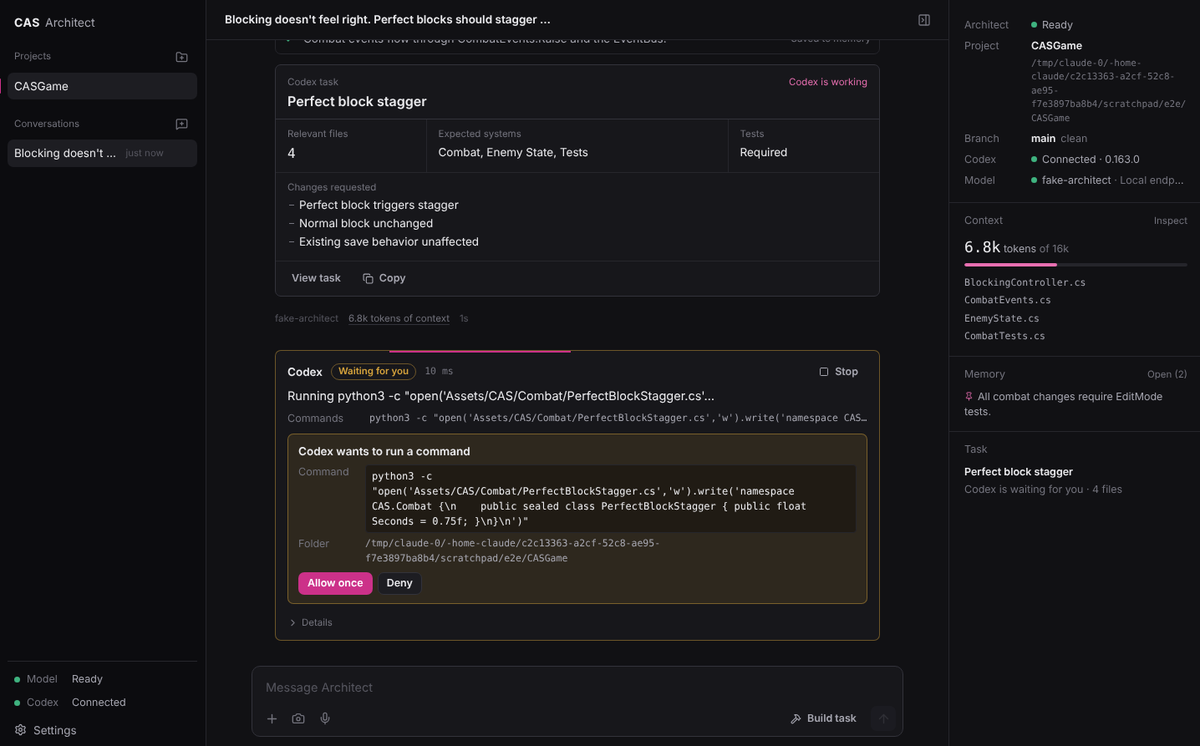Deny the Codex command
The height and width of the screenshot is (746, 1200).
point(399,583)
